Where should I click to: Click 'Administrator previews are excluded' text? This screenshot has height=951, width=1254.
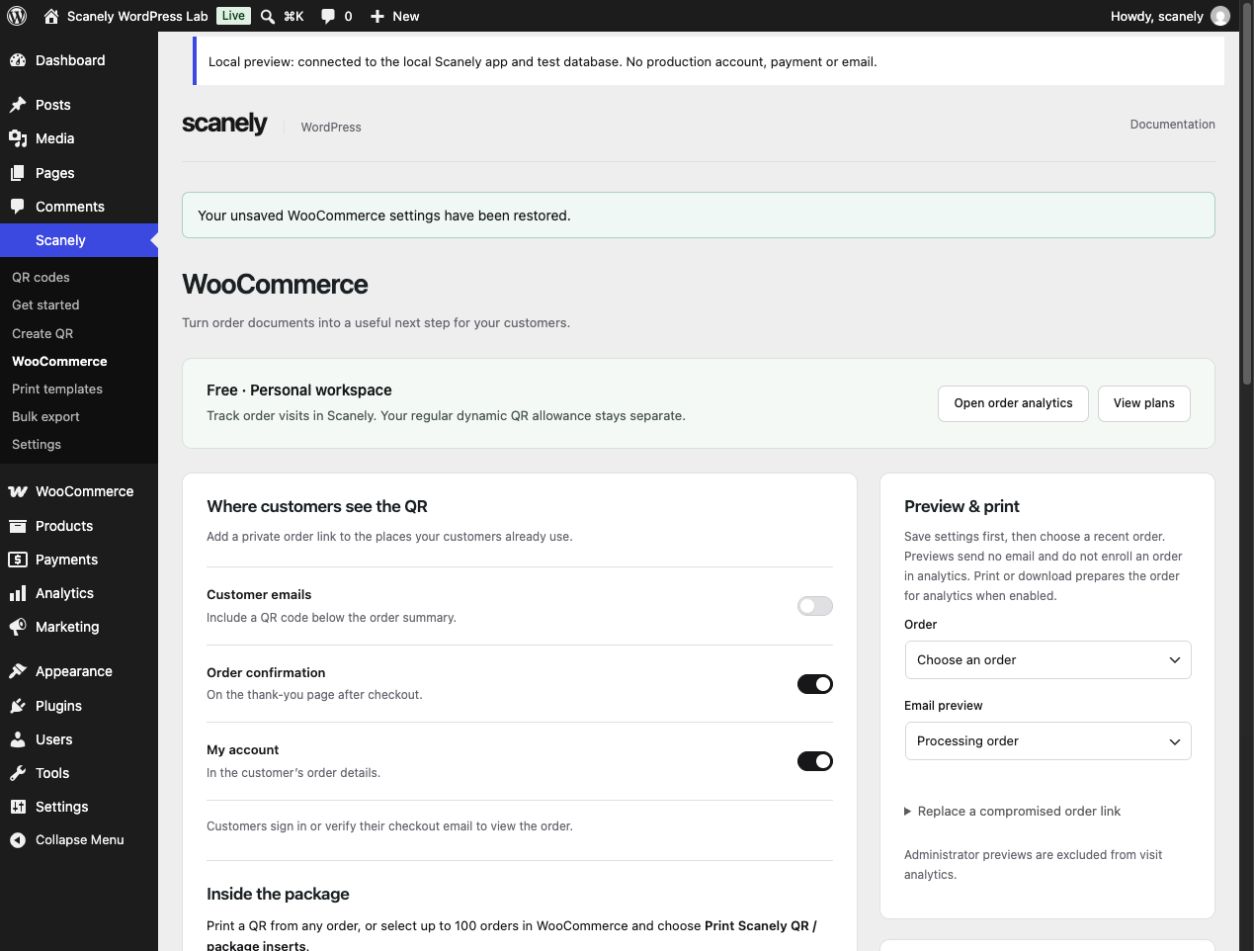1033,865
